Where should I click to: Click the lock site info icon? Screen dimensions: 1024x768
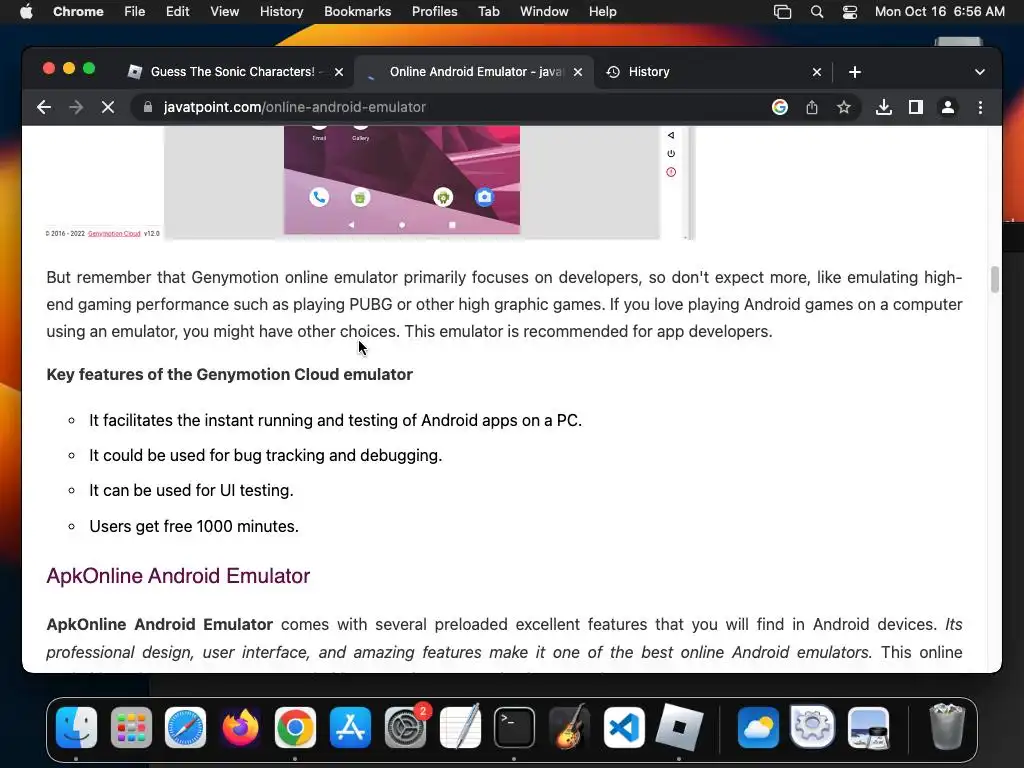(148, 107)
